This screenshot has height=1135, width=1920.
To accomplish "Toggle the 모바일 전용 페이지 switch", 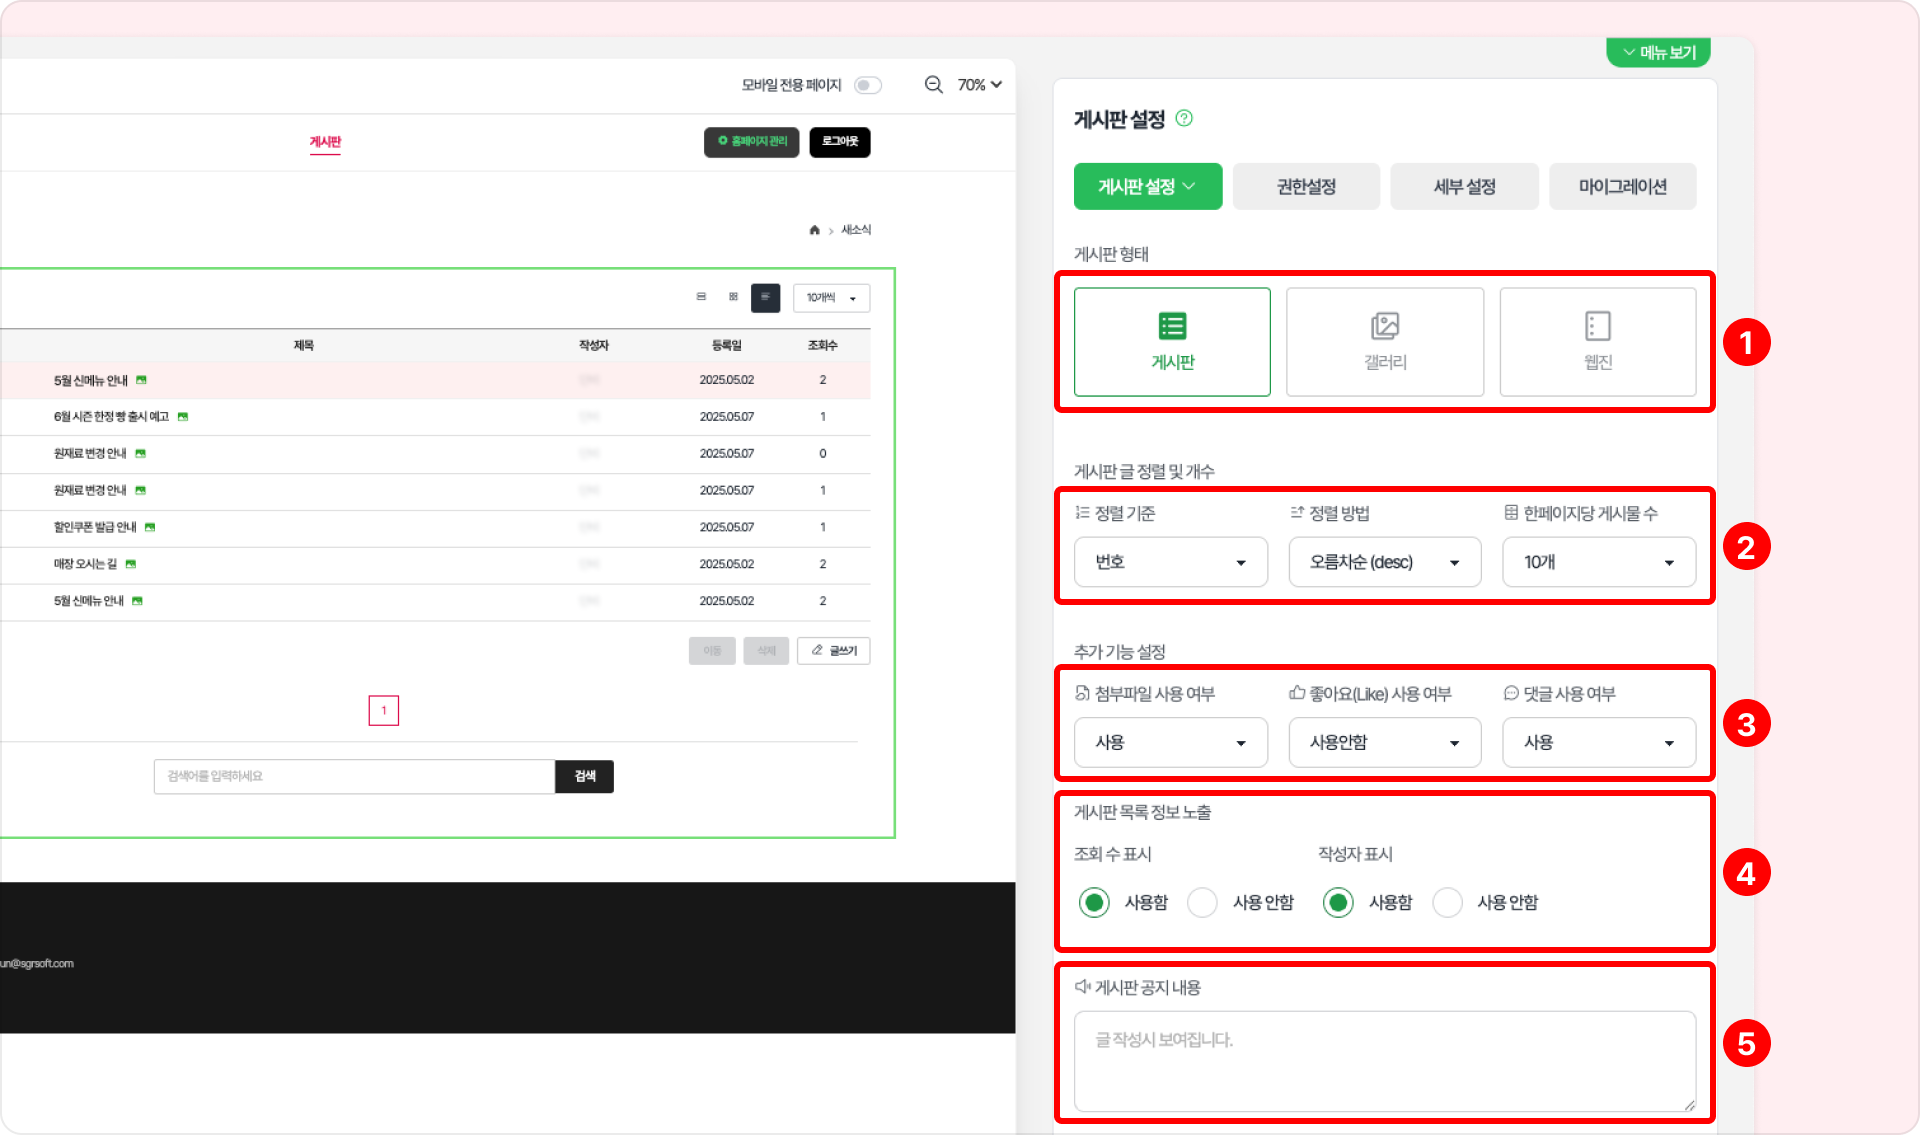I will click(868, 85).
